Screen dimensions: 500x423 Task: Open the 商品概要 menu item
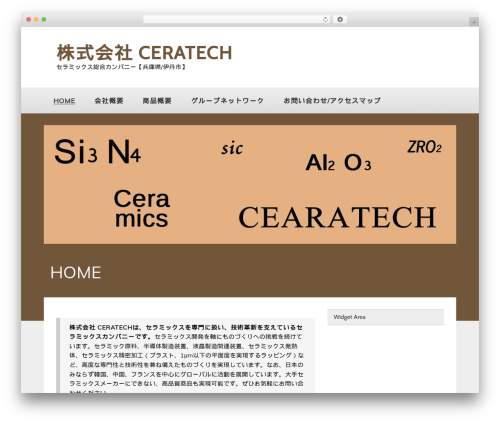157,101
